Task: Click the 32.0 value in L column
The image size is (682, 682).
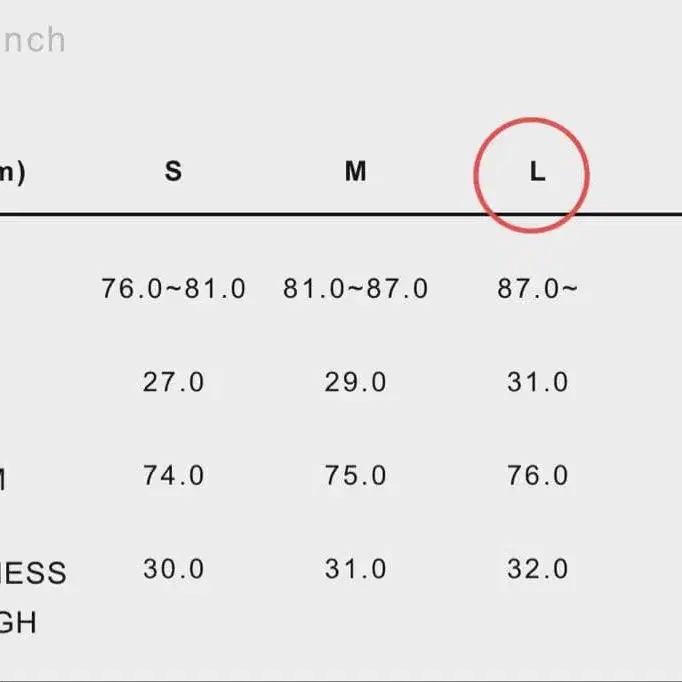Action: point(537,569)
